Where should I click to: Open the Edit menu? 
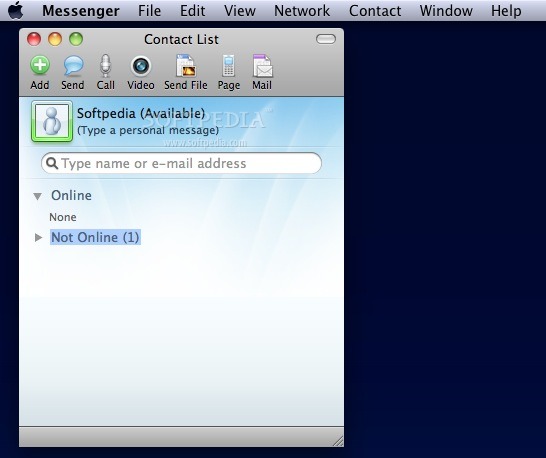192,11
